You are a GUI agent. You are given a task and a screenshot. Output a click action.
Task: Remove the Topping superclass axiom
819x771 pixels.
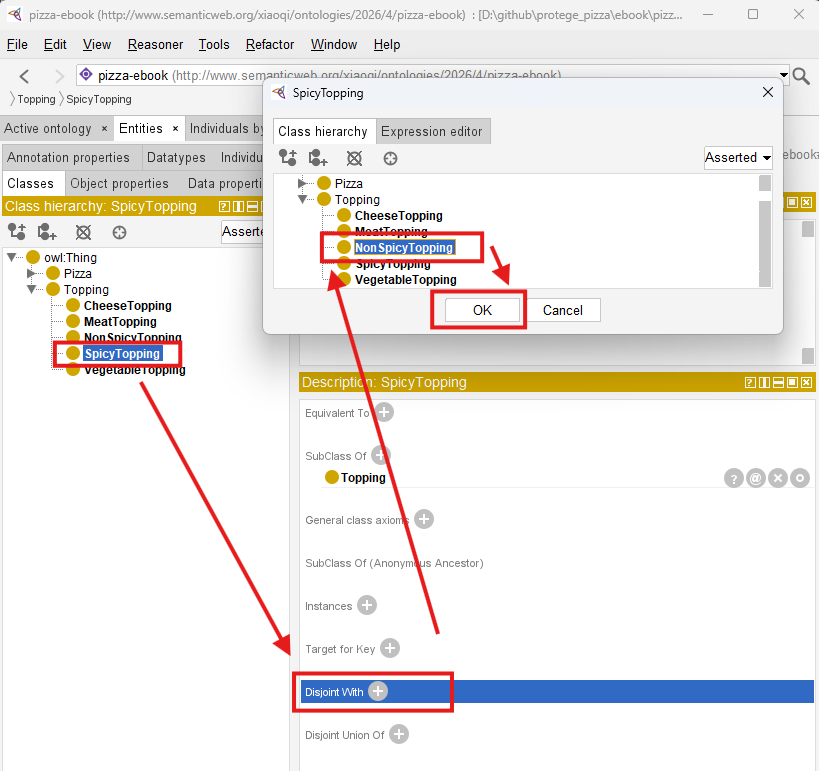(778, 478)
